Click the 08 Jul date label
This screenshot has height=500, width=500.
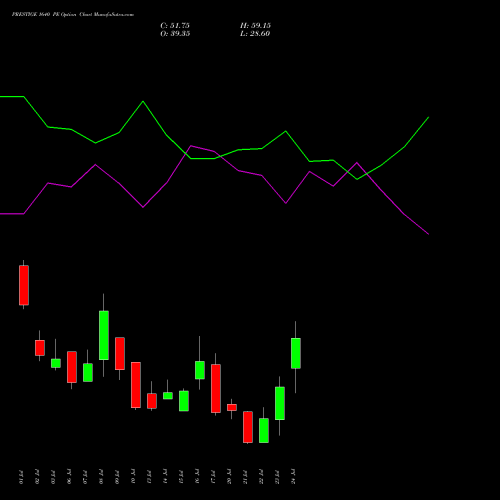[101, 477]
